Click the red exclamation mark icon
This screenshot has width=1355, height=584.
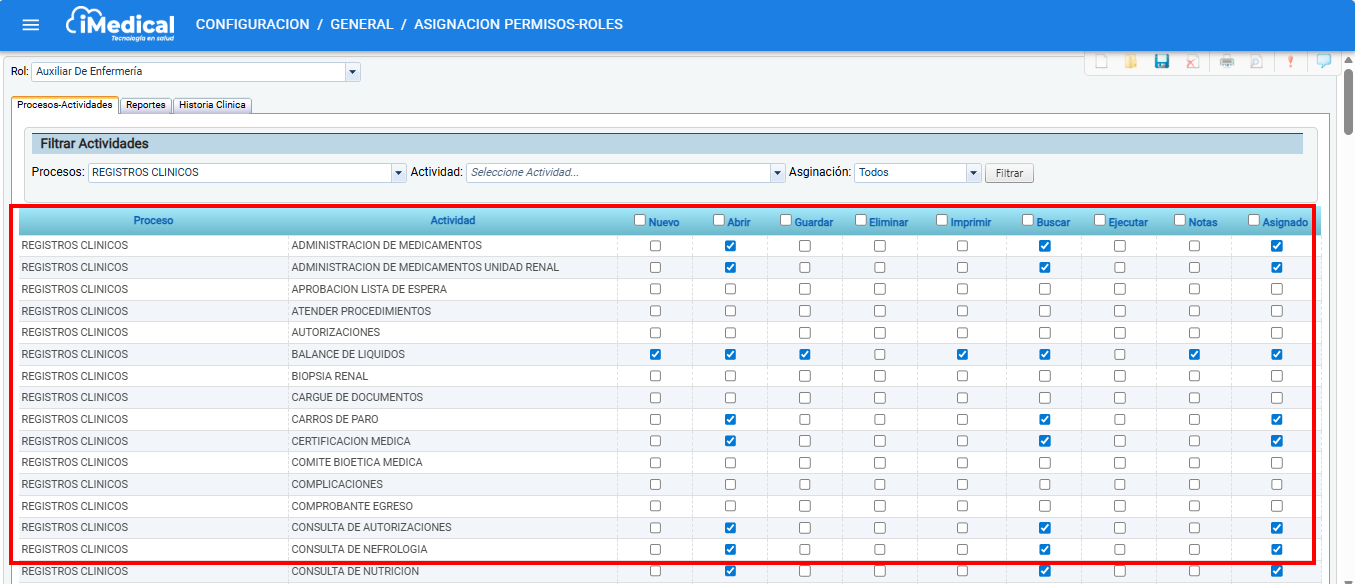[x=1291, y=62]
